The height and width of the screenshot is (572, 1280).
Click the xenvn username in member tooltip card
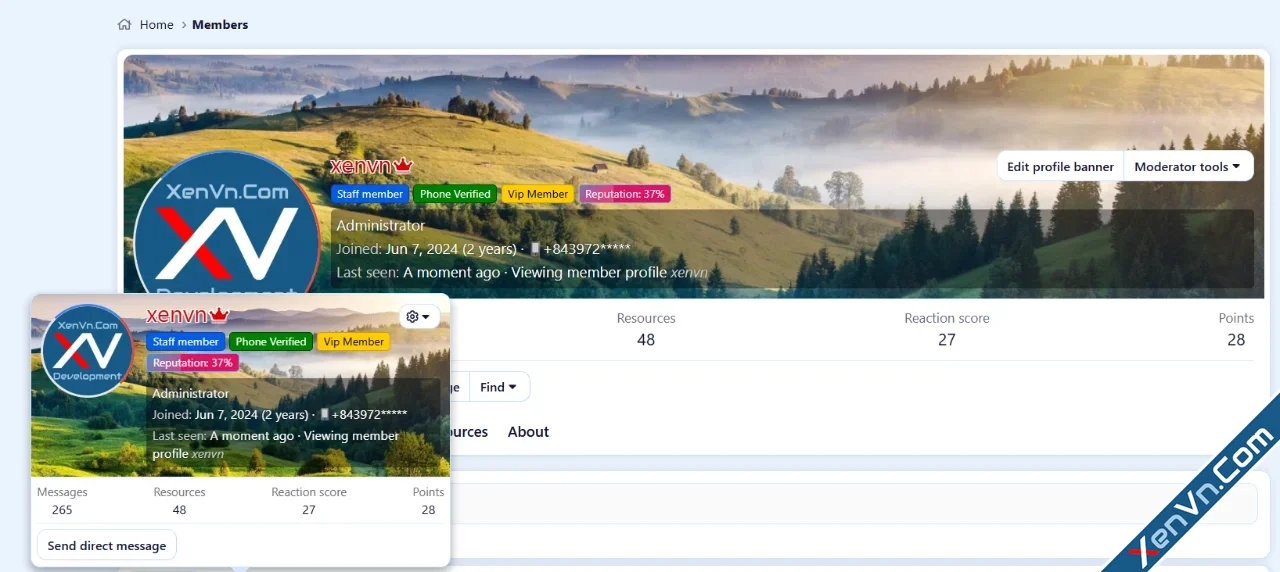click(176, 316)
